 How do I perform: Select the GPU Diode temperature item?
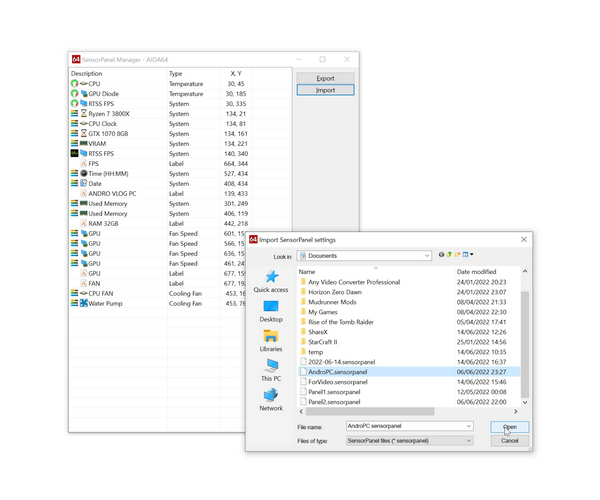(103, 93)
